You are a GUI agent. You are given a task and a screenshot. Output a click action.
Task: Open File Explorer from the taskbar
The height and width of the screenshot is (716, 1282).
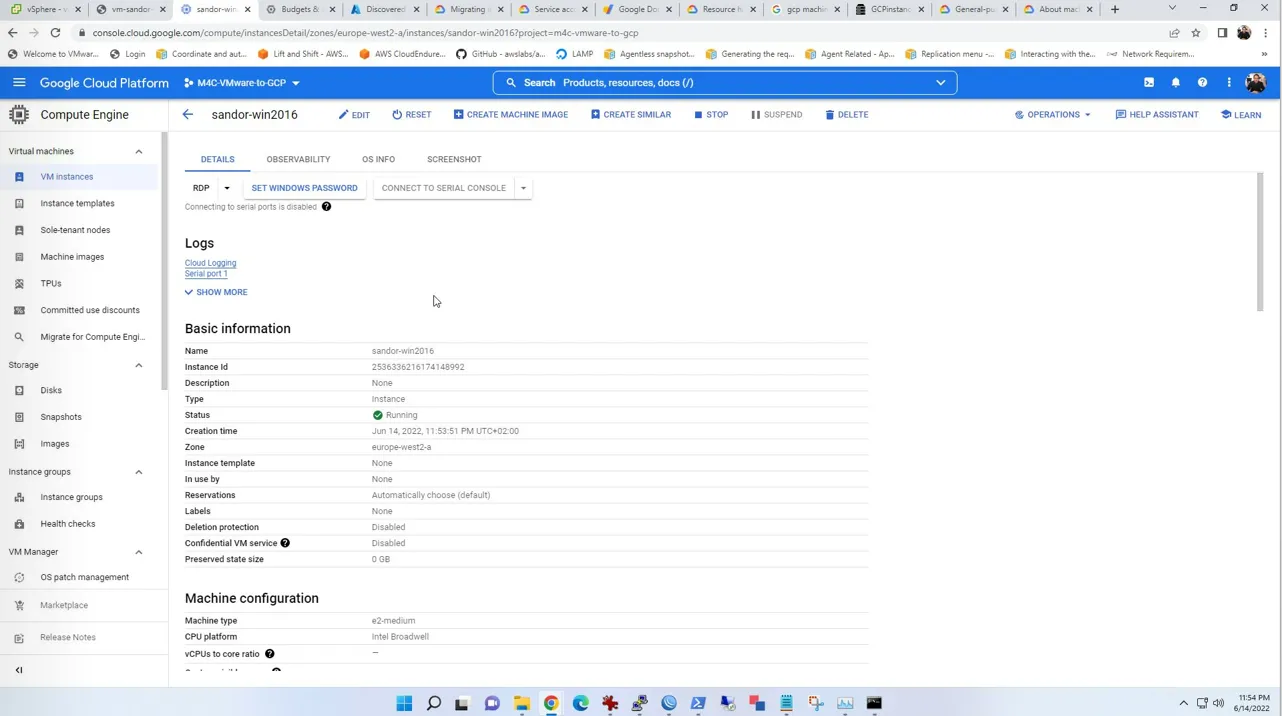pos(522,703)
